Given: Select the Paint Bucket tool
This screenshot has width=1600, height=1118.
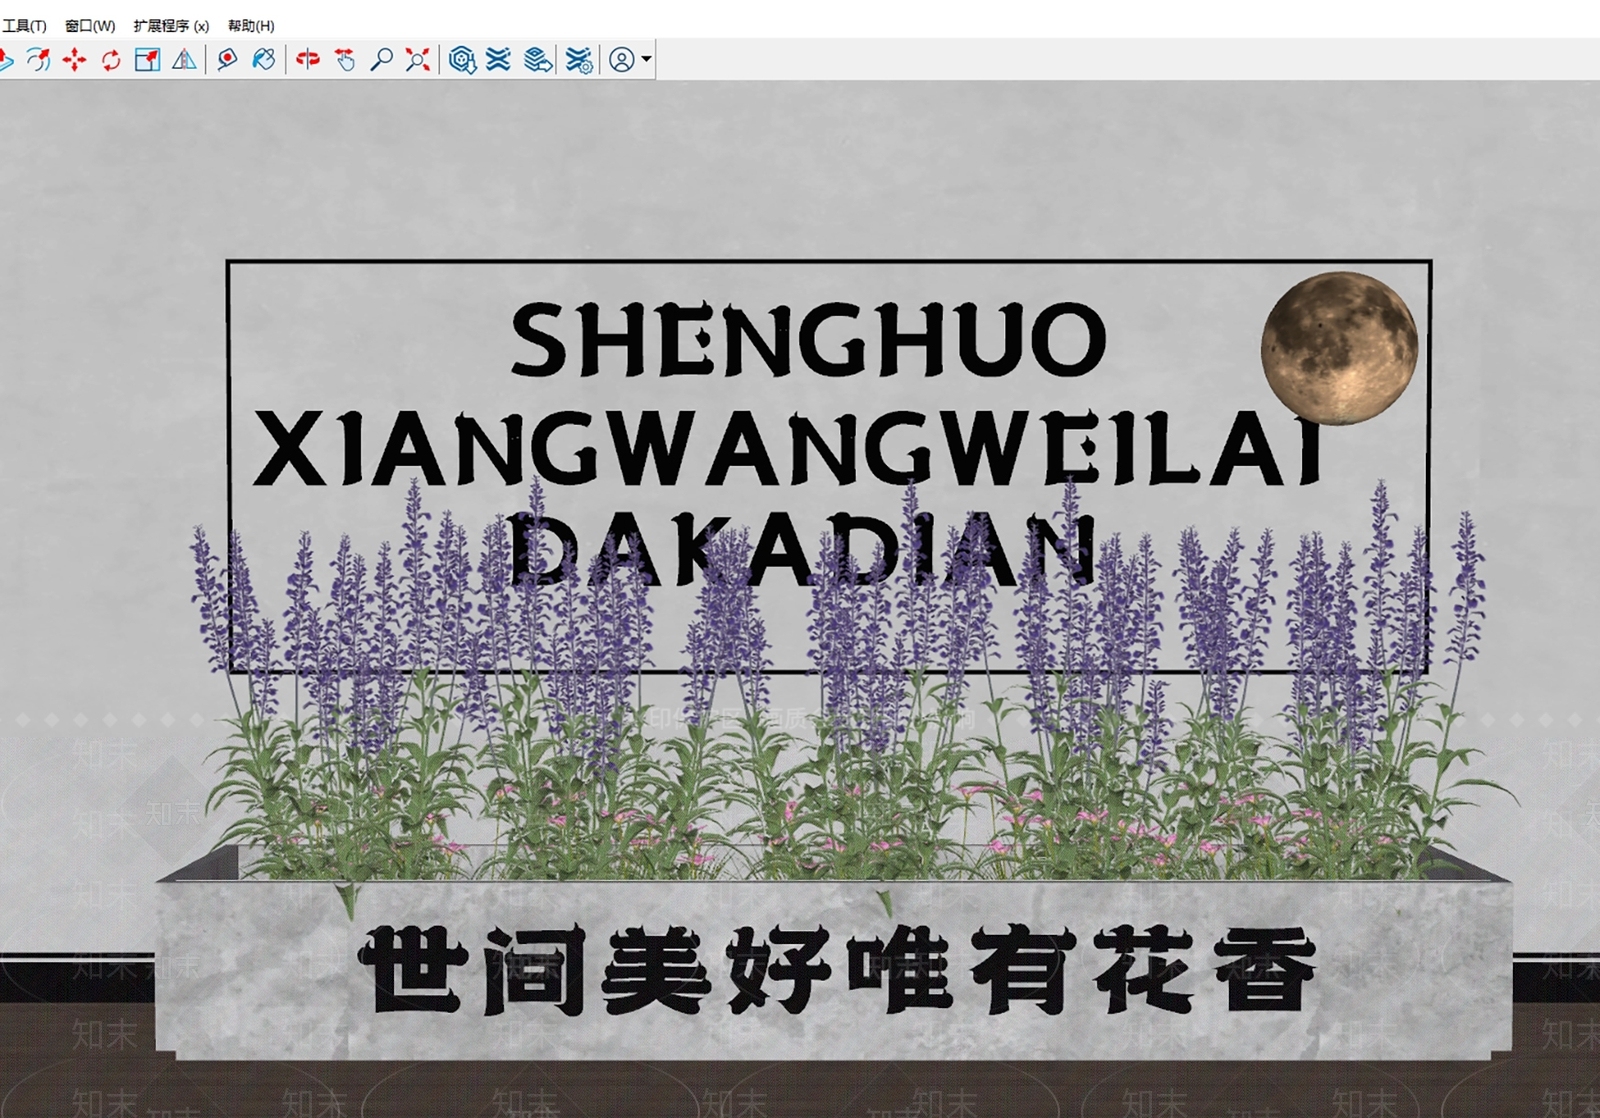Looking at the screenshot, I should 264,60.
